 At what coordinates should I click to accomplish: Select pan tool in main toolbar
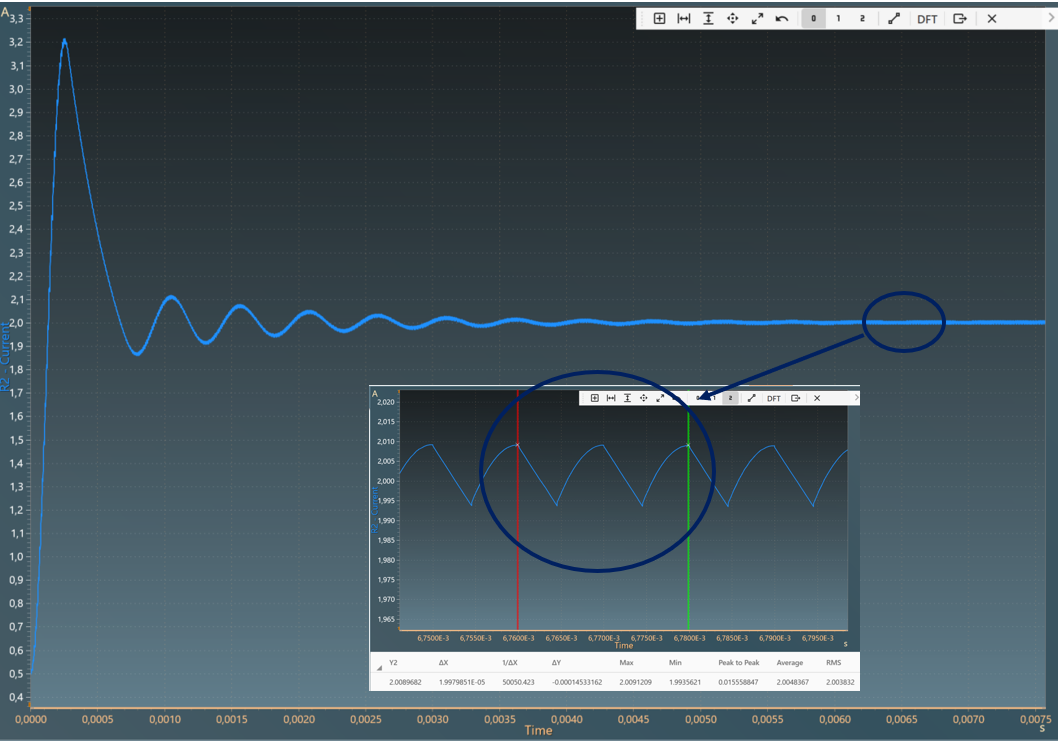point(732,19)
